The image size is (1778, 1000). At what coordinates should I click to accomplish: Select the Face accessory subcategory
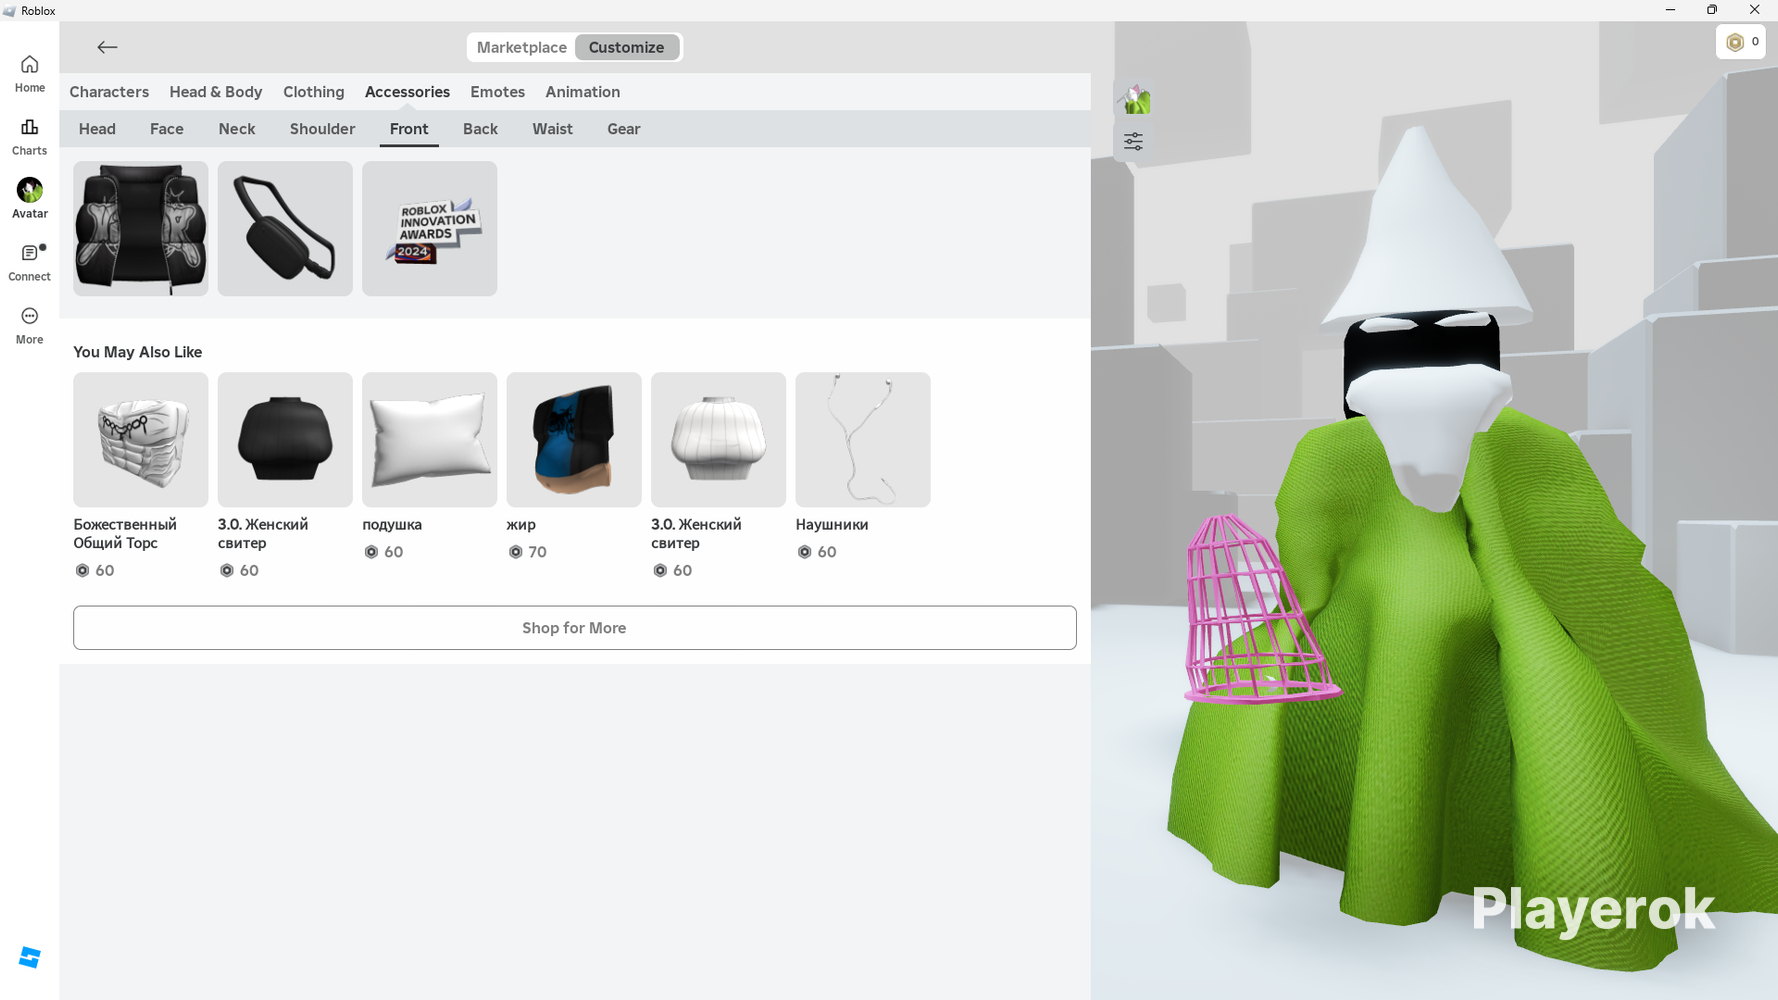pos(167,129)
